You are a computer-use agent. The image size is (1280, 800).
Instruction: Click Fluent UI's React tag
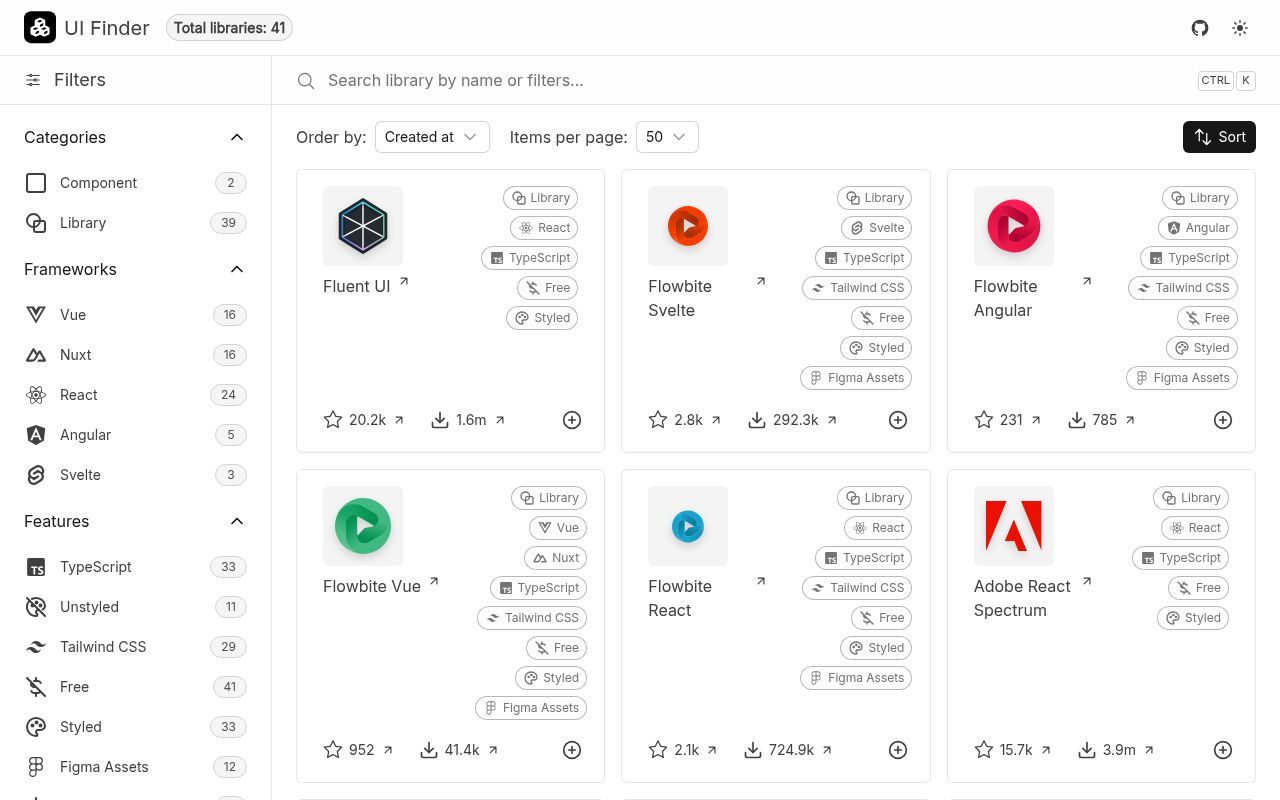[x=544, y=228]
